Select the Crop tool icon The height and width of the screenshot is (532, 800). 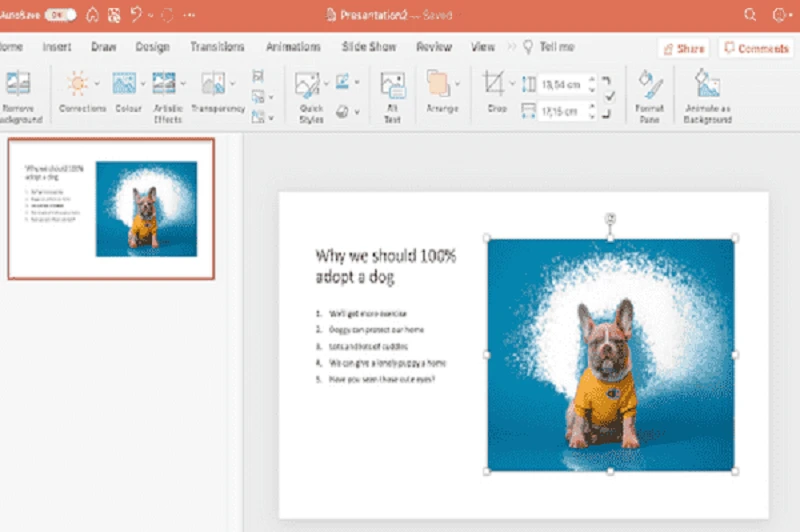(493, 83)
